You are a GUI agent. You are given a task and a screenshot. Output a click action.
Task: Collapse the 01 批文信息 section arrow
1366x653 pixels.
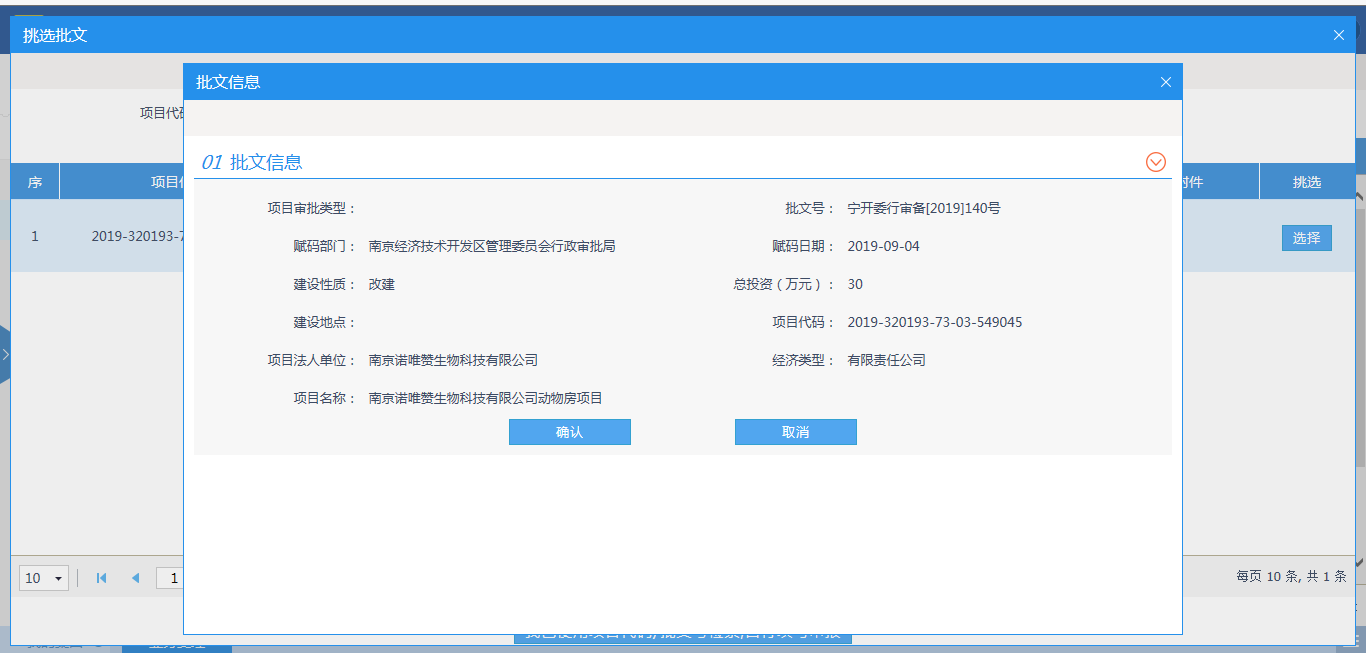(x=1156, y=162)
